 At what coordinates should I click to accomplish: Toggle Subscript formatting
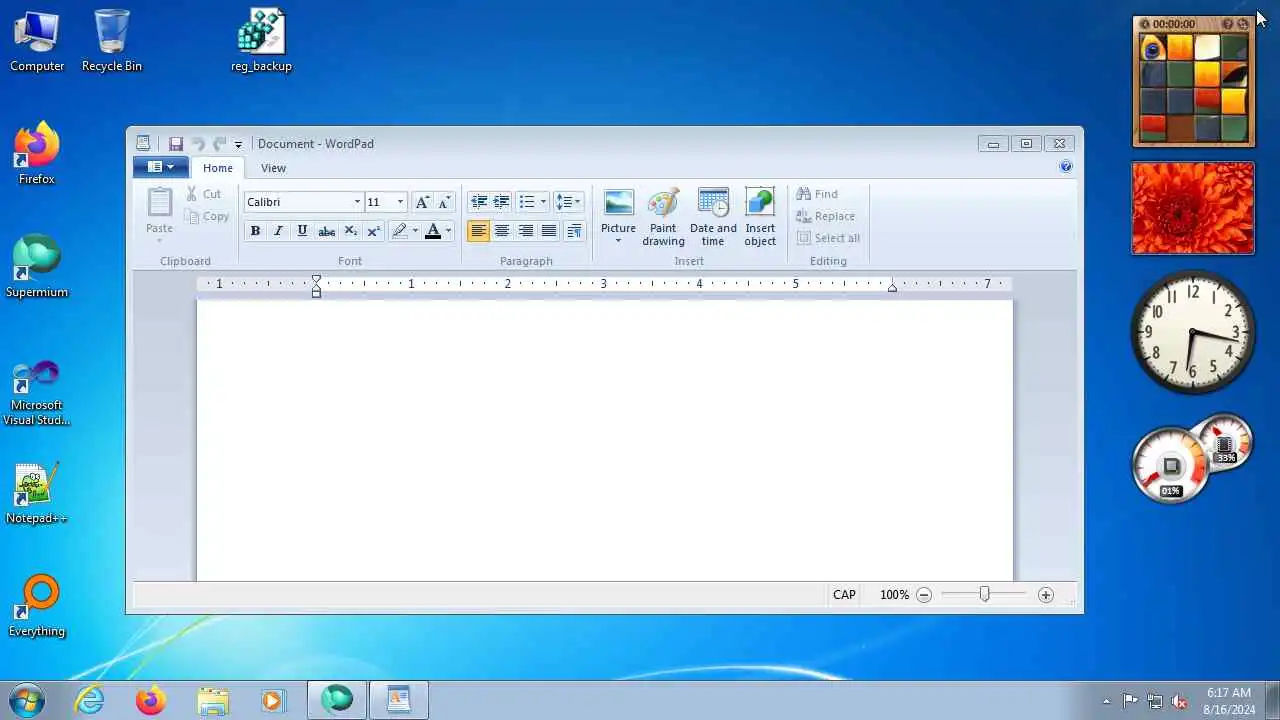tap(350, 231)
